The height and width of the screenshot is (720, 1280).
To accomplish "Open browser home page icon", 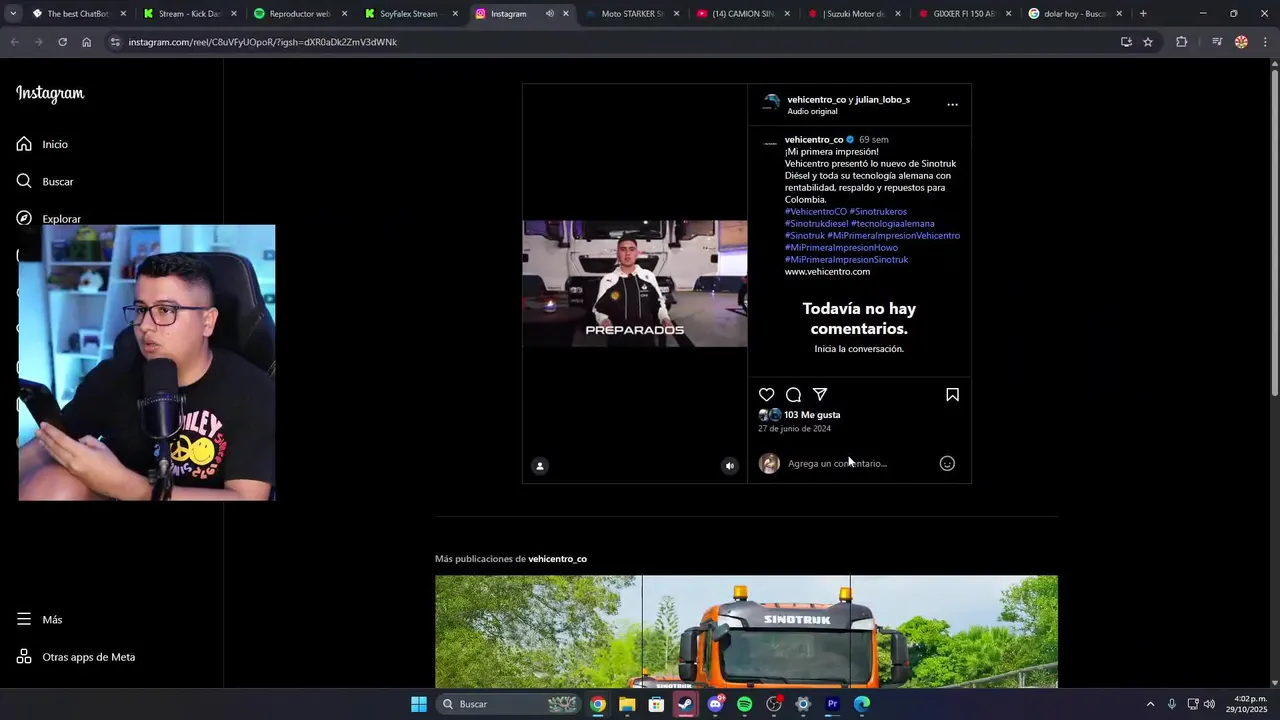I will [86, 42].
